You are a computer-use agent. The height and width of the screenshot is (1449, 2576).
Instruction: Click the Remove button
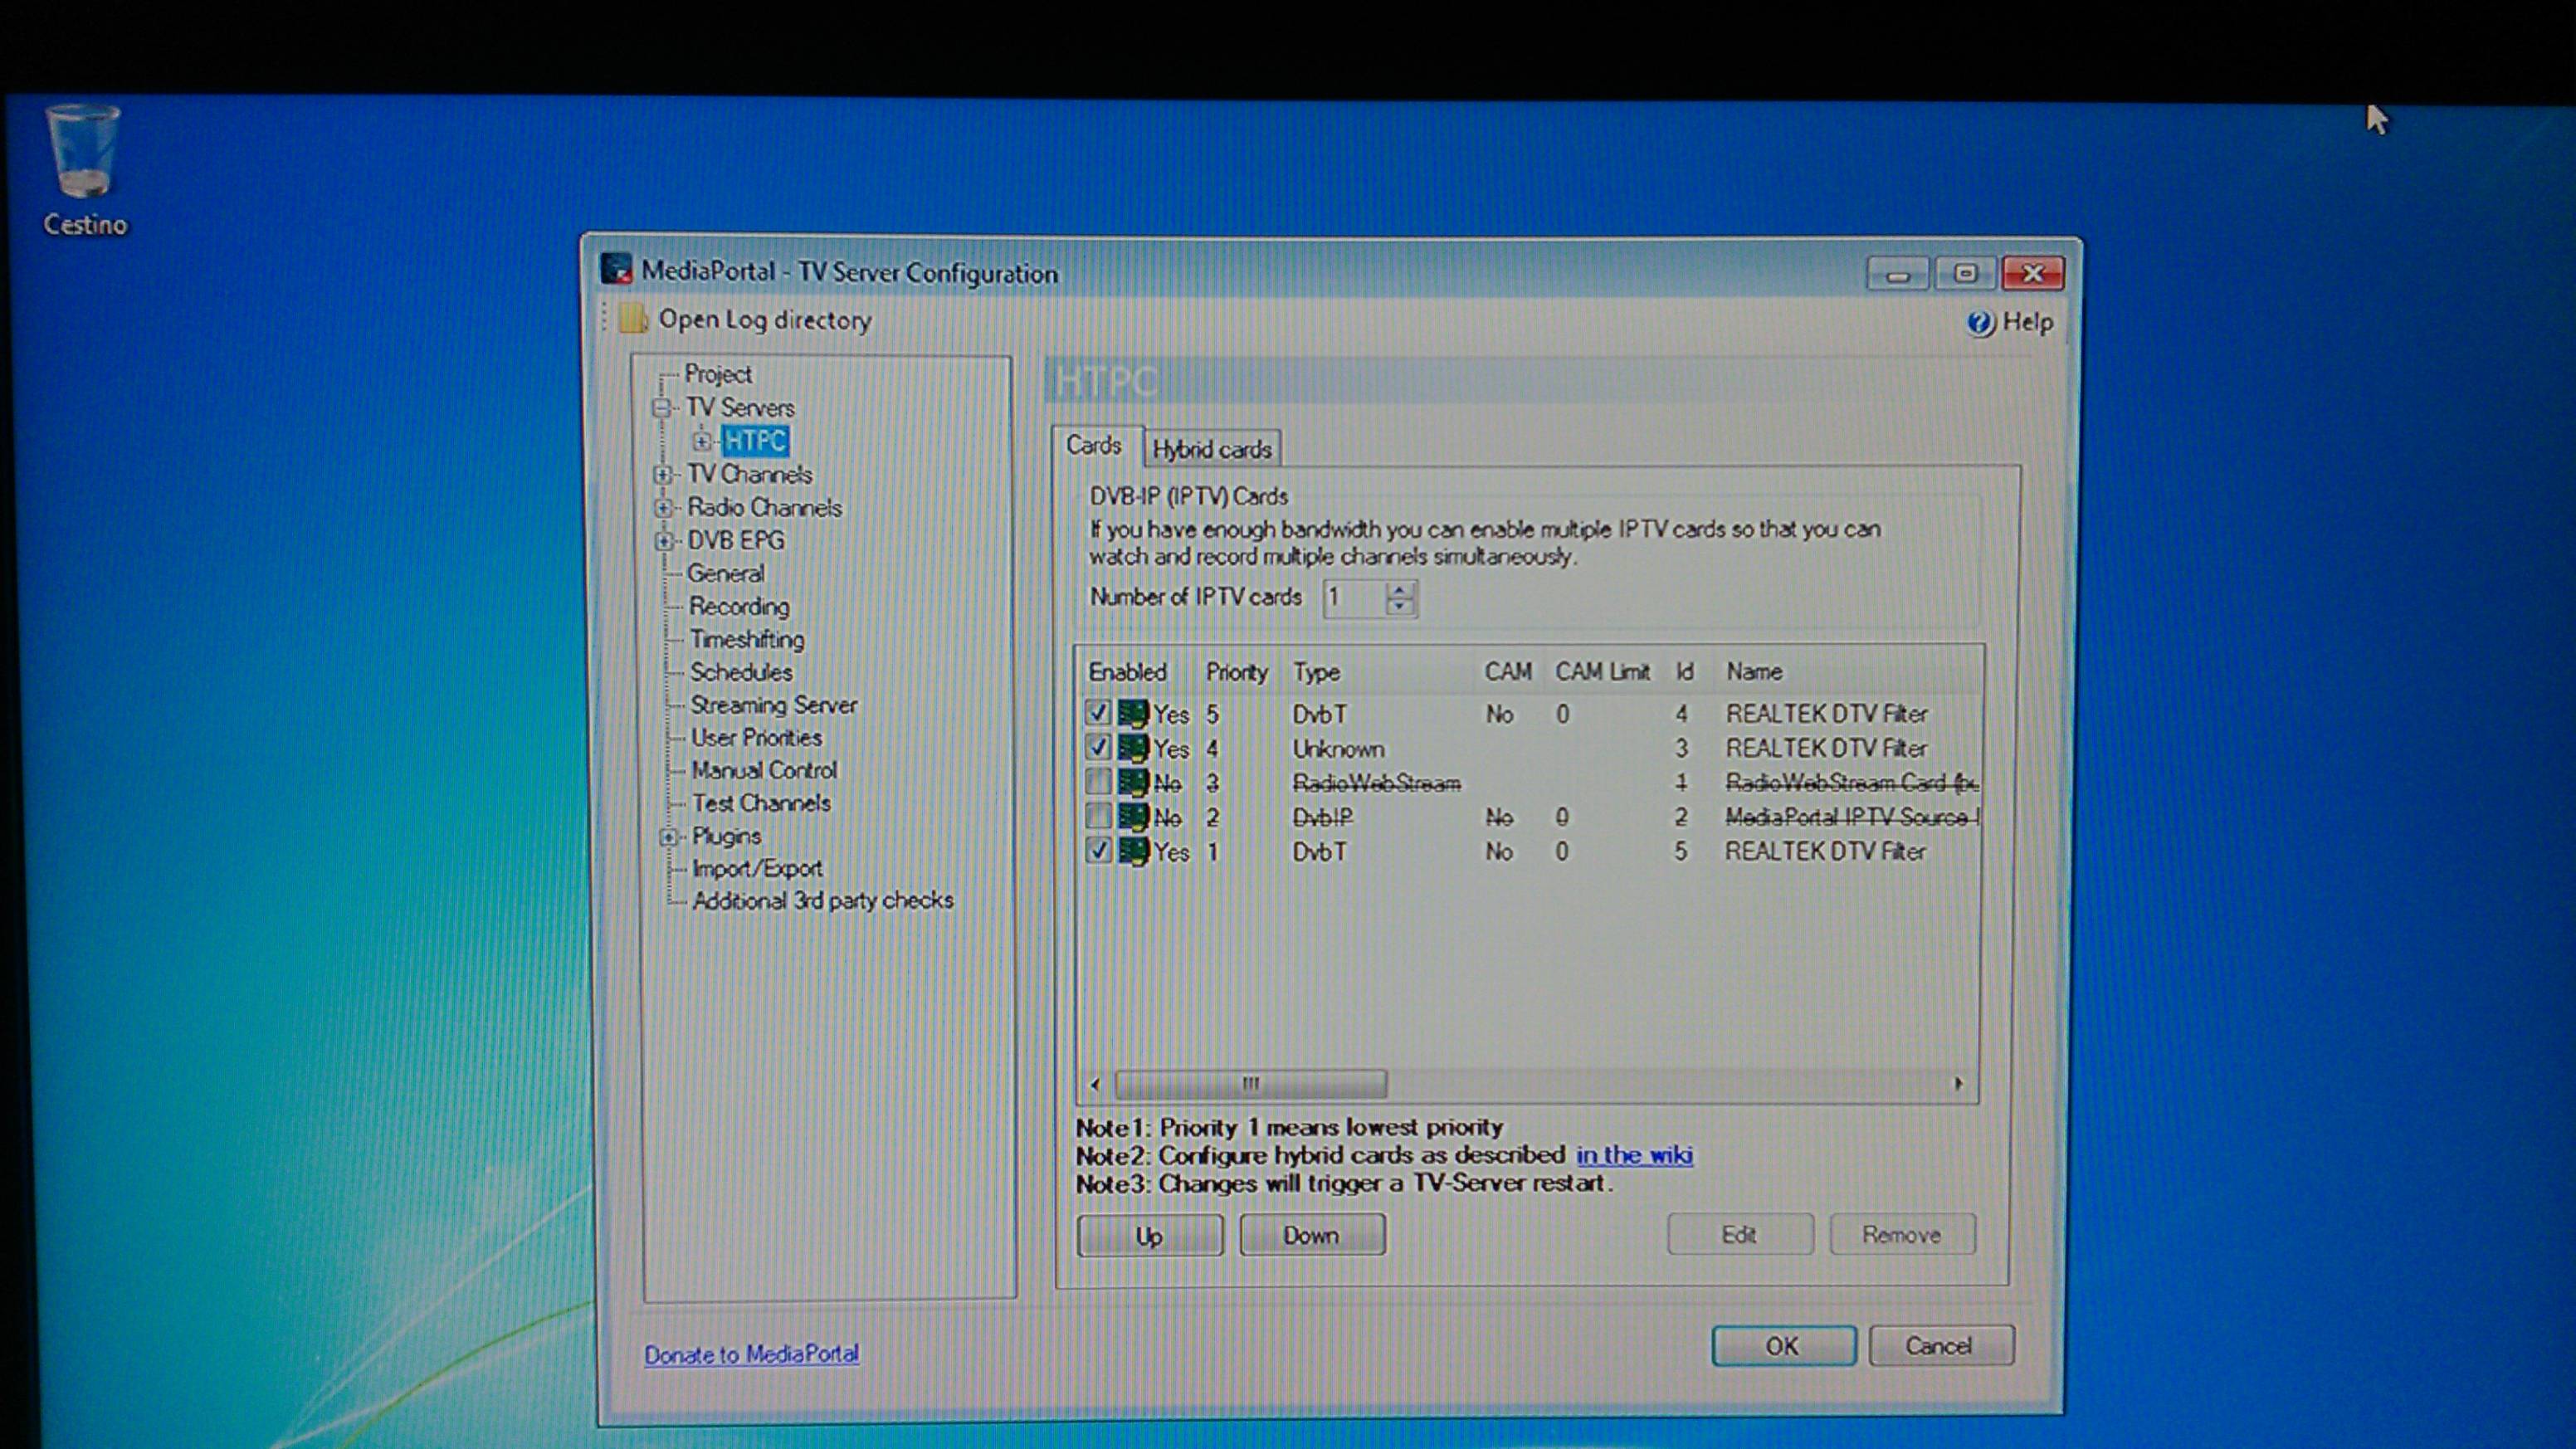point(1902,1235)
